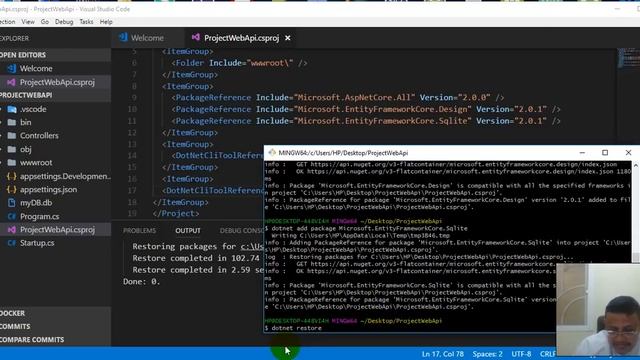Open the Go menu

[x=44, y=22]
